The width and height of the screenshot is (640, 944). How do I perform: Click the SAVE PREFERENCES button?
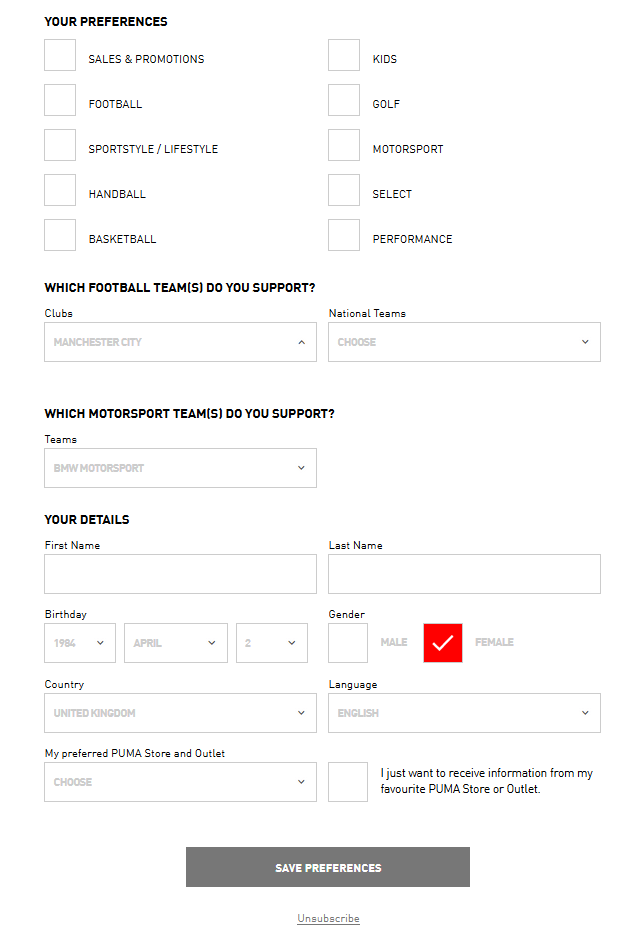click(327, 867)
